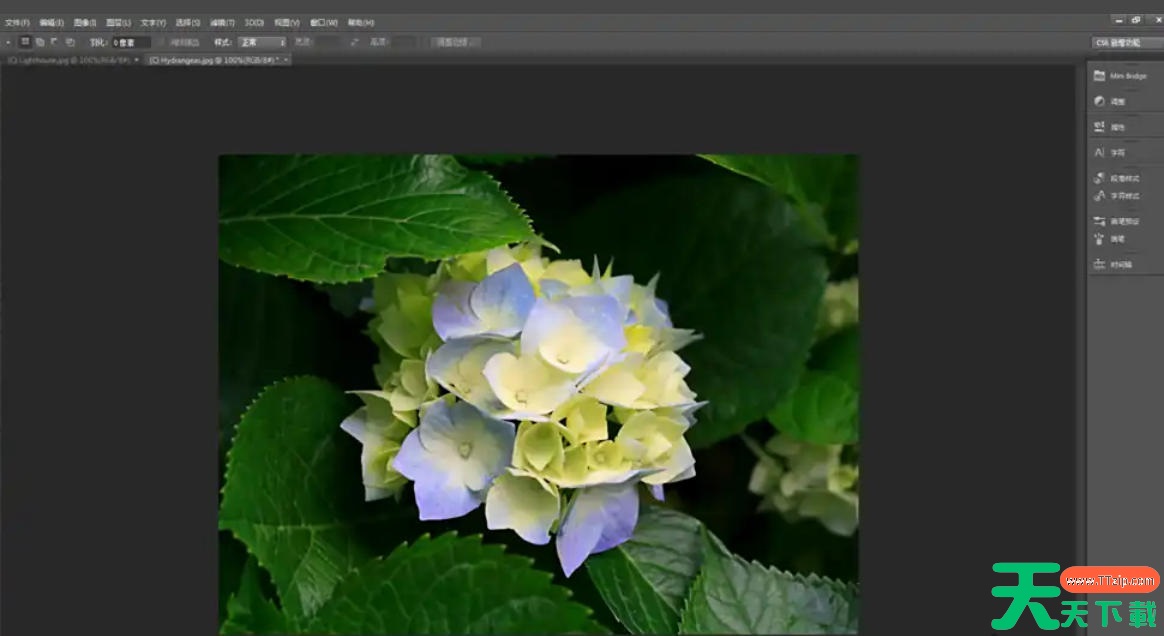Click the Feather value input field

[x=130, y=43]
